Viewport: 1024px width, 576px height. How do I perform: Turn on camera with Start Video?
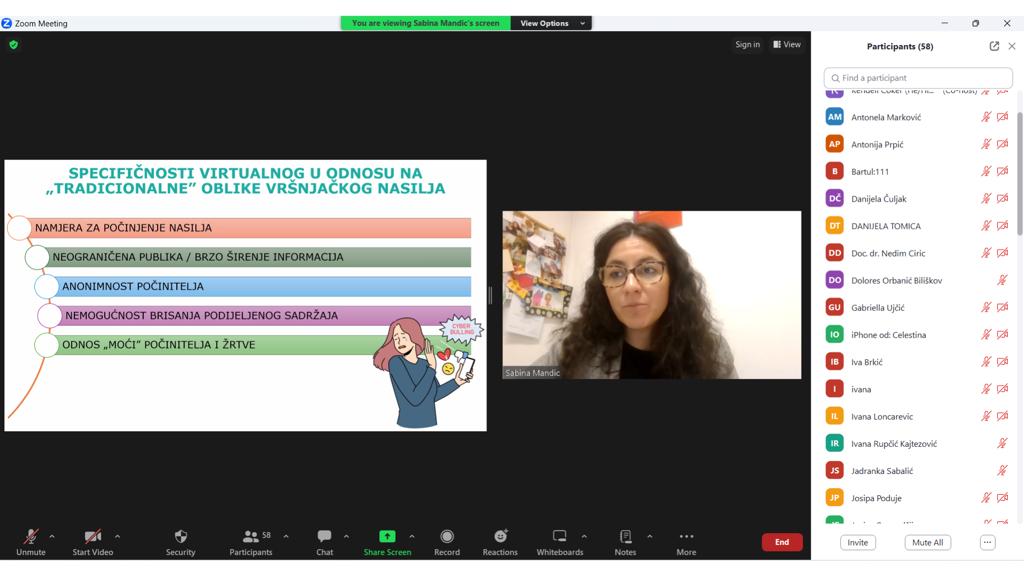(92, 537)
